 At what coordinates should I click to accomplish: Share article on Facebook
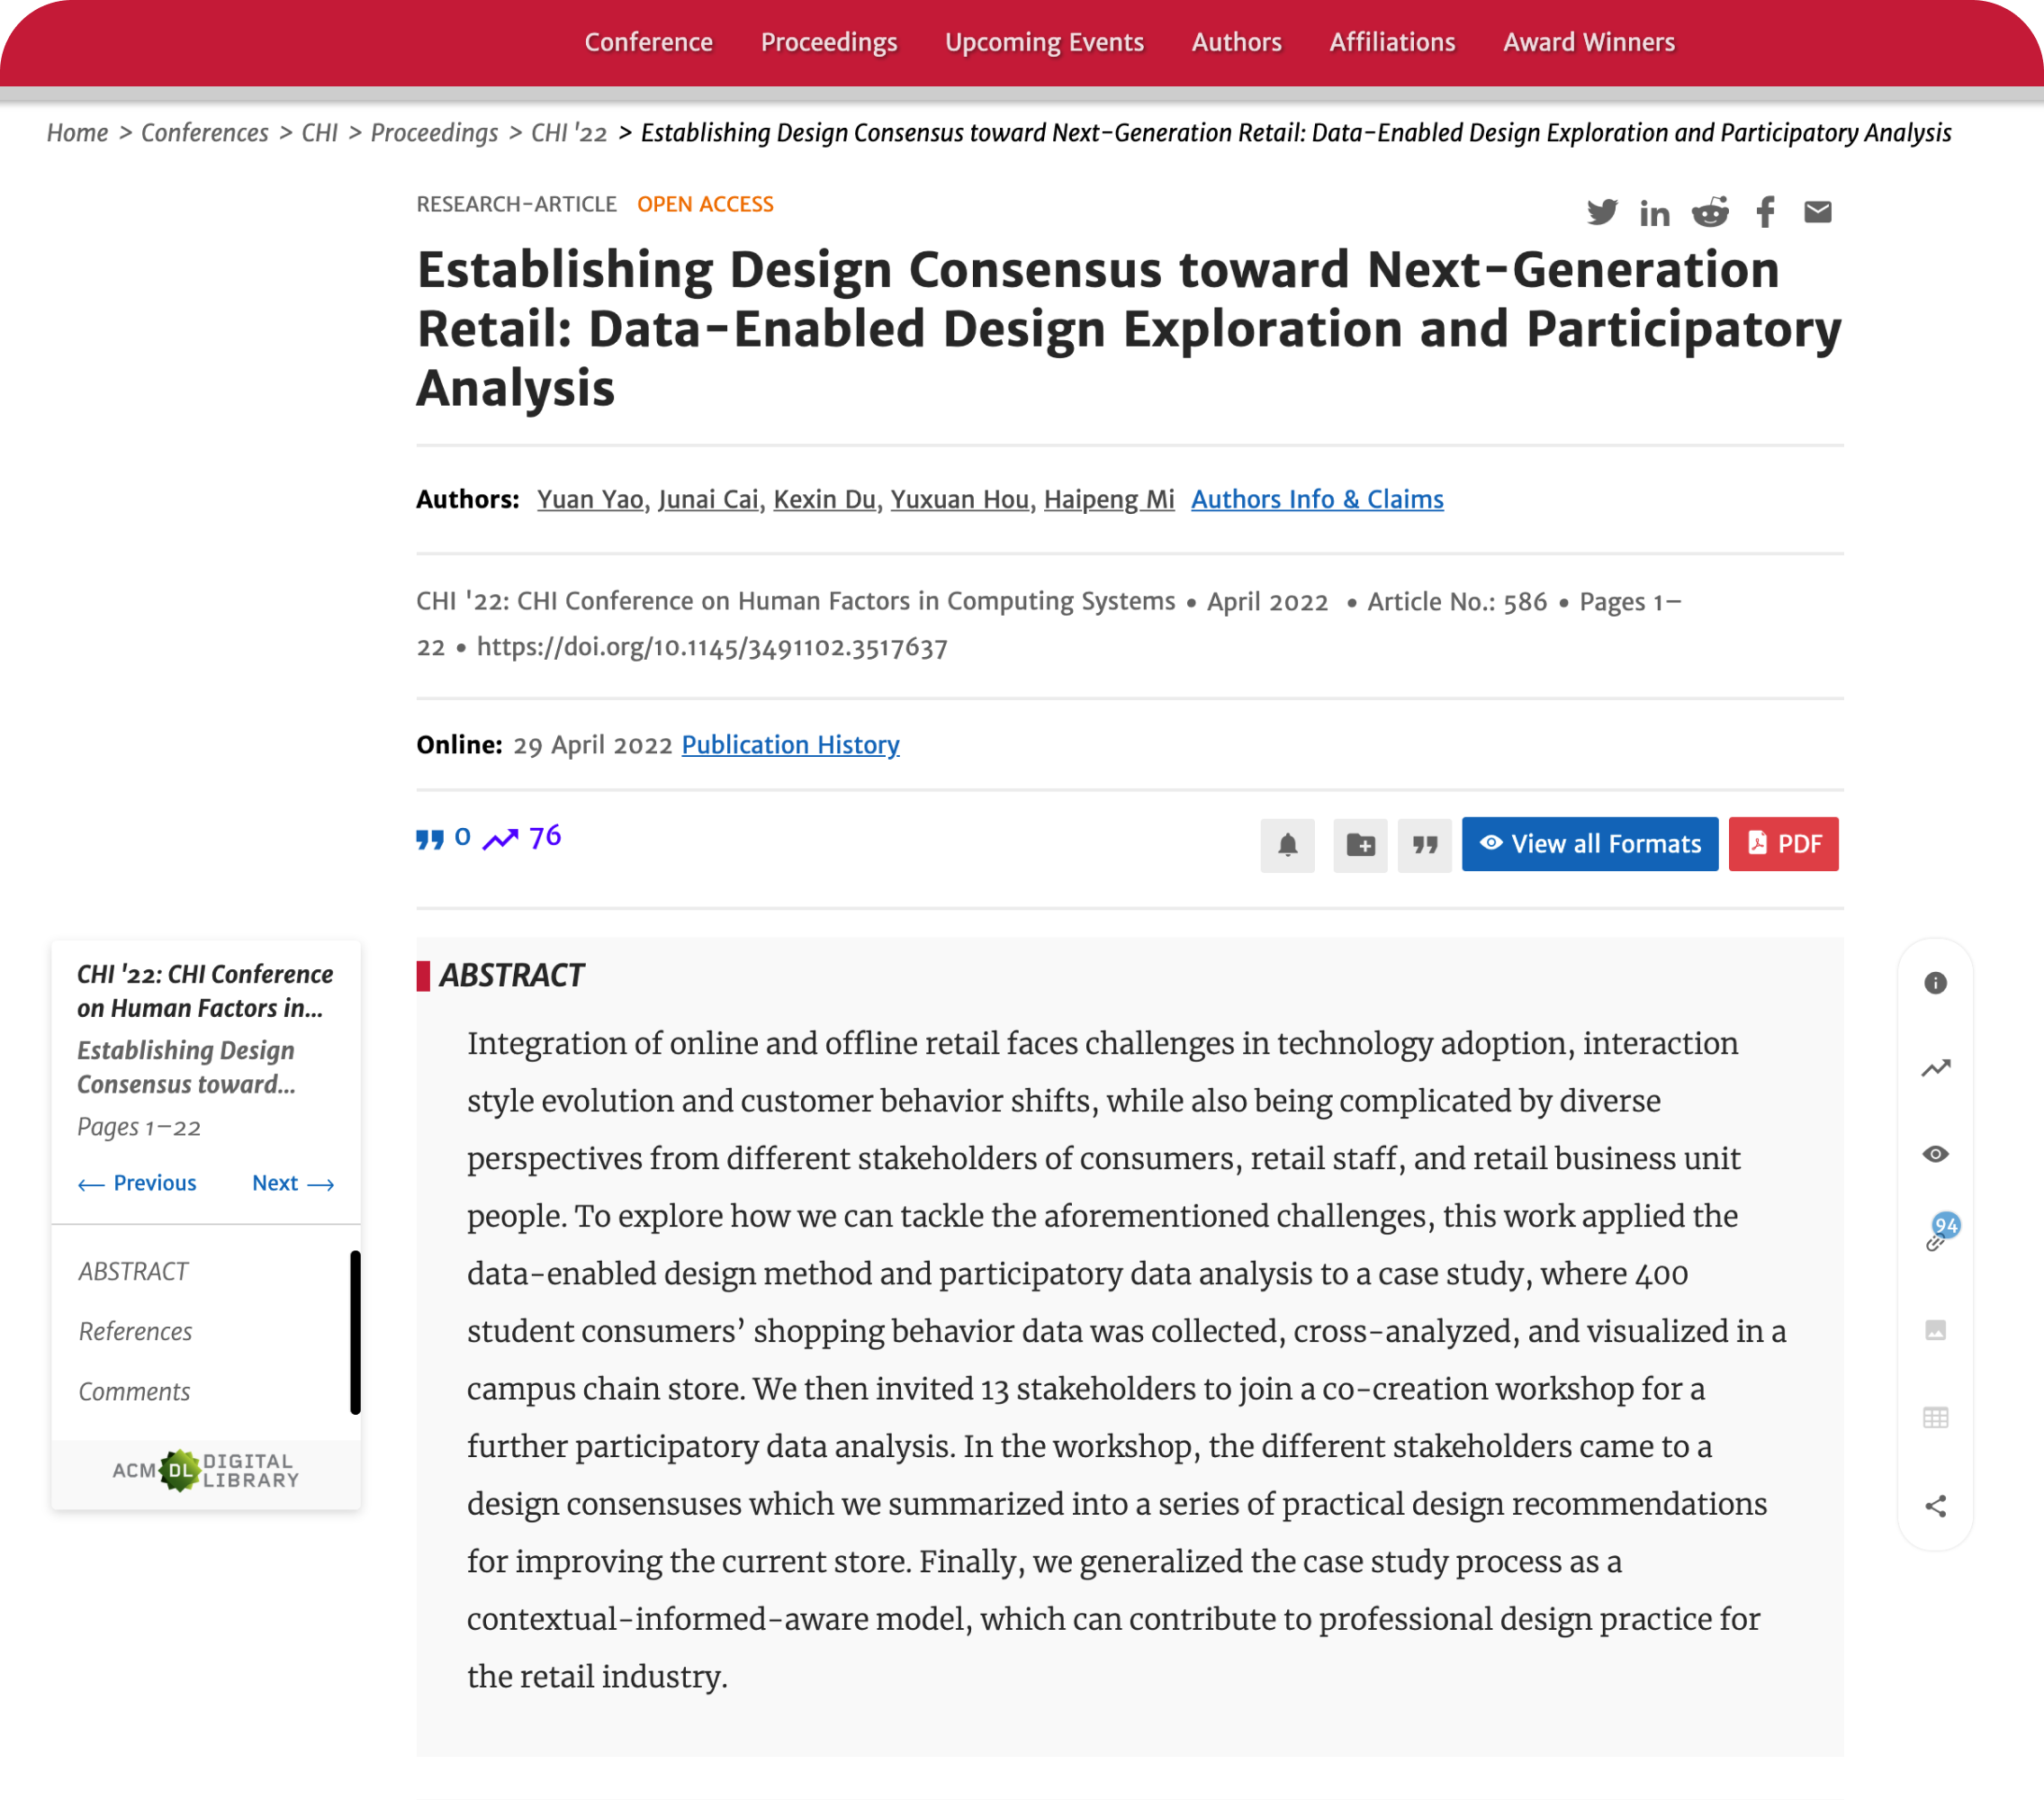1765,212
